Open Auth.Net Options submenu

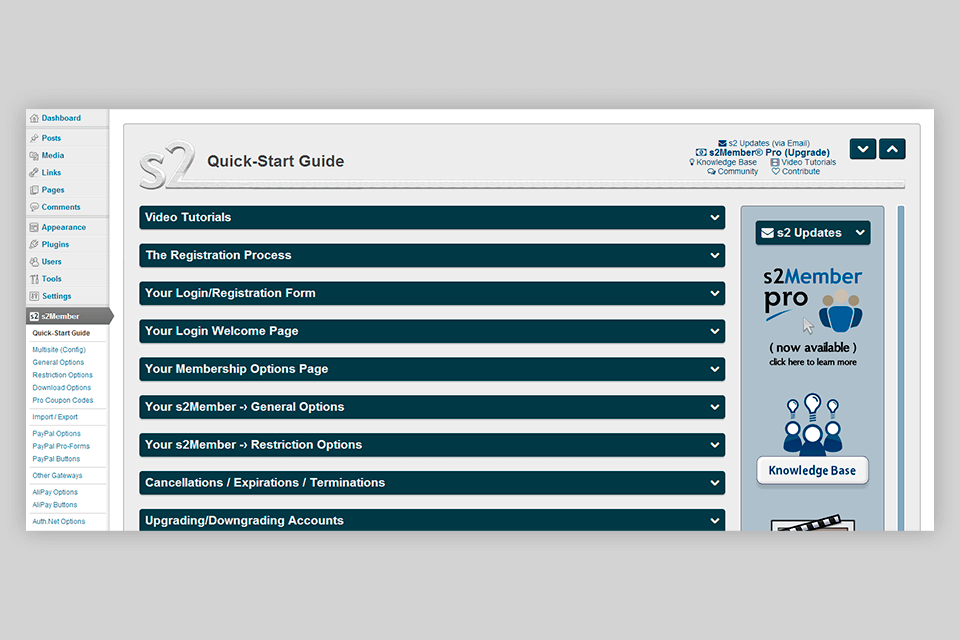[x=59, y=522]
